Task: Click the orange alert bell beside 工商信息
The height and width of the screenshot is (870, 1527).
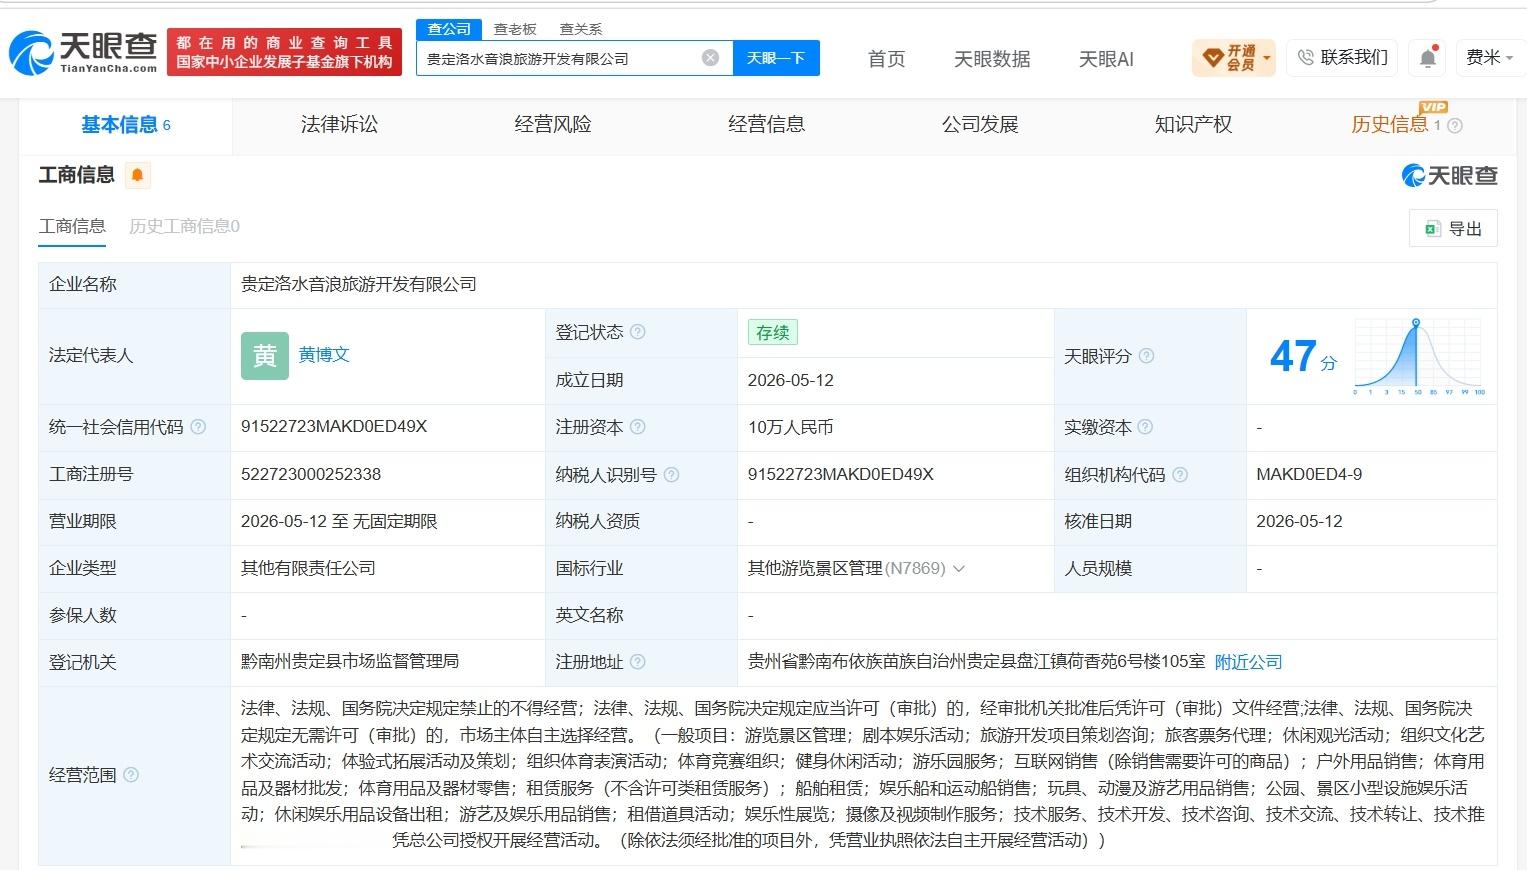Action: pyautogui.click(x=137, y=175)
